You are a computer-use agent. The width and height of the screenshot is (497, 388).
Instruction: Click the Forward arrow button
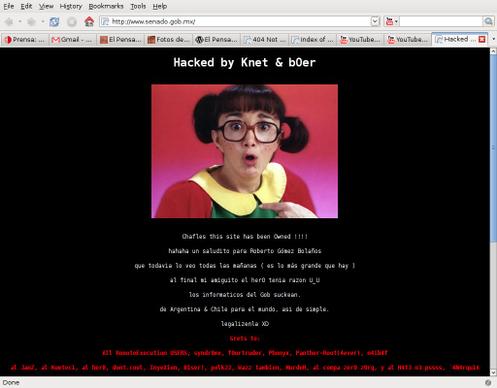point(31,22)
